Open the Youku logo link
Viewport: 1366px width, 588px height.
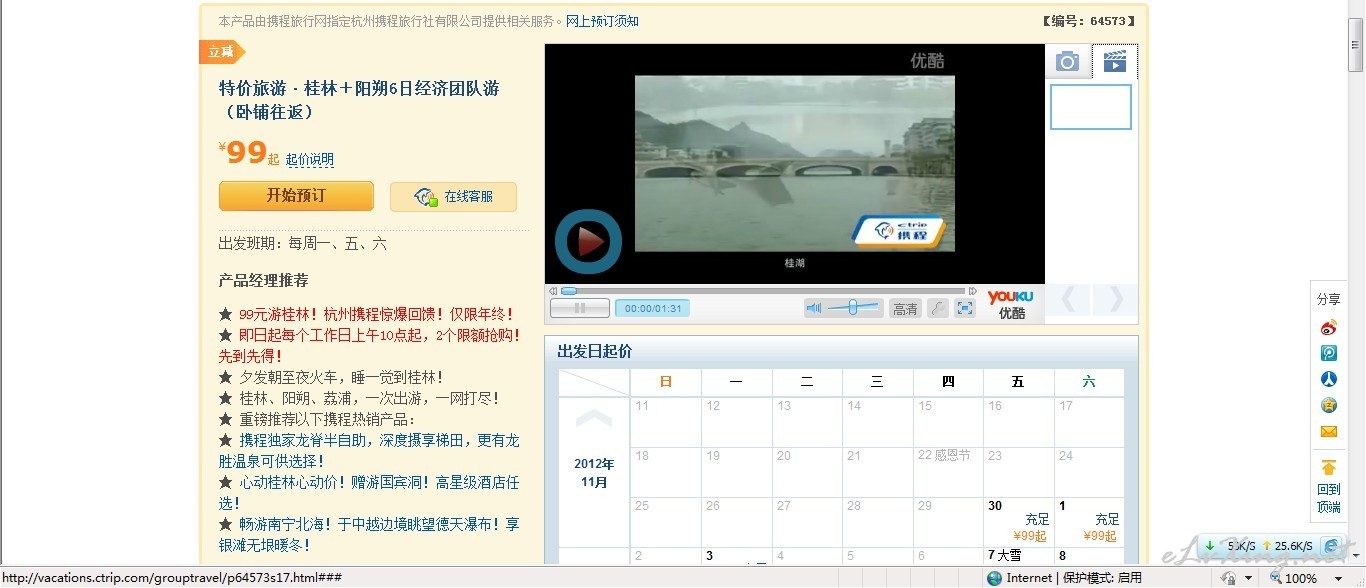pyautogui.click(x=1011, y=304)
